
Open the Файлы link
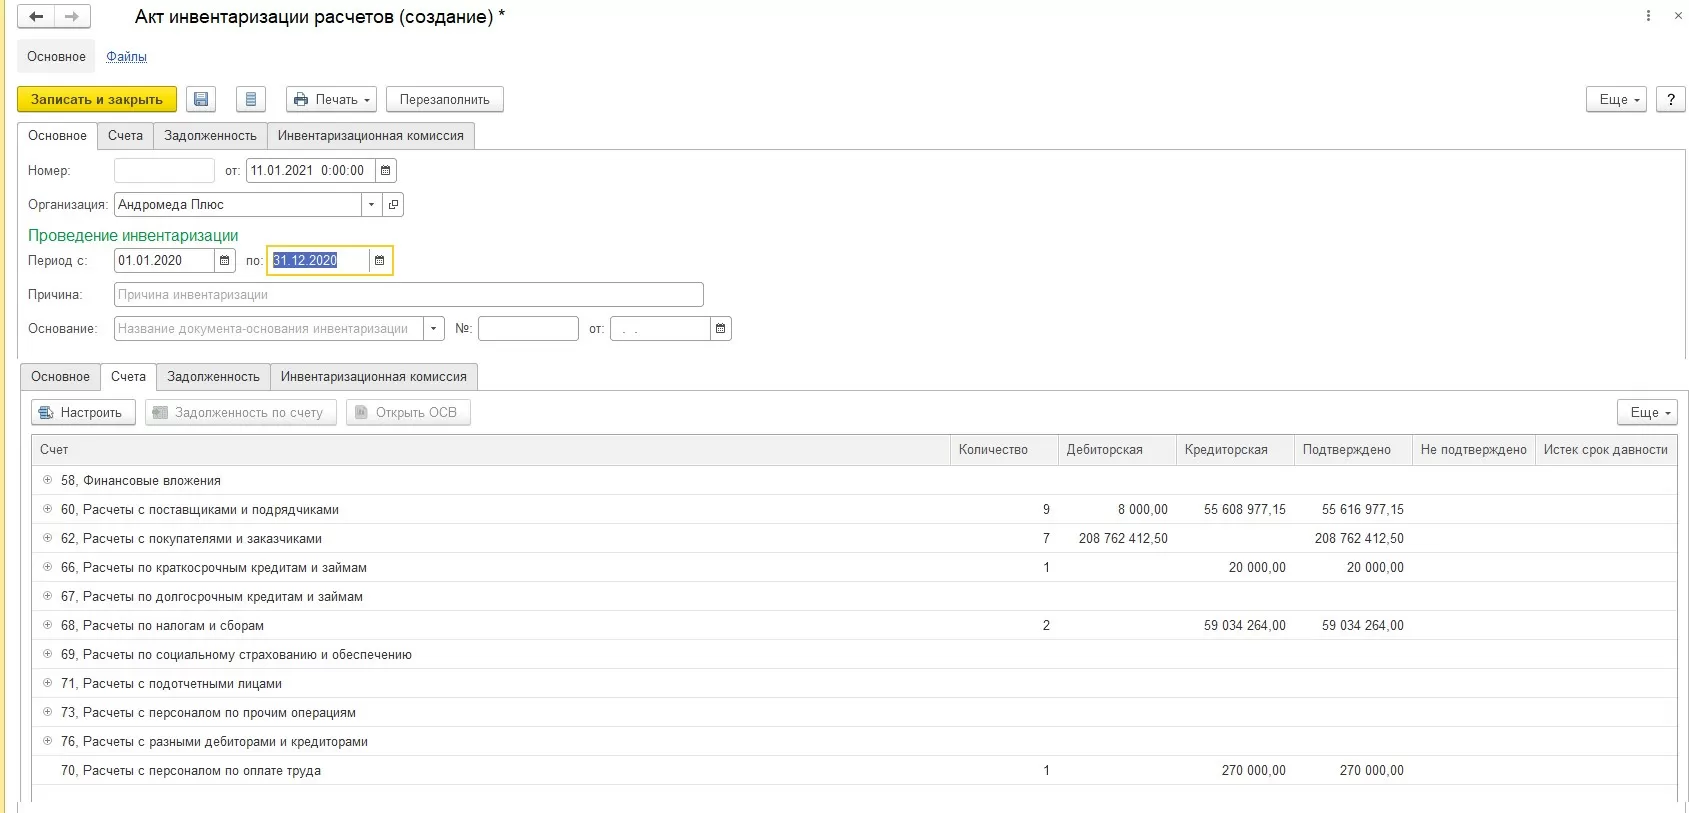(127, 57)
